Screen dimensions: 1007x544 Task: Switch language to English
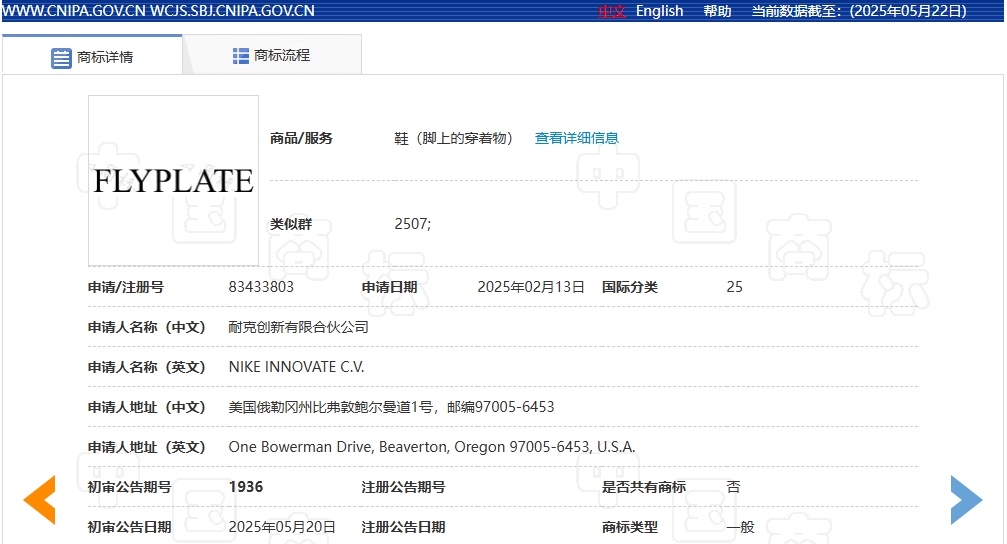point(660,12)
